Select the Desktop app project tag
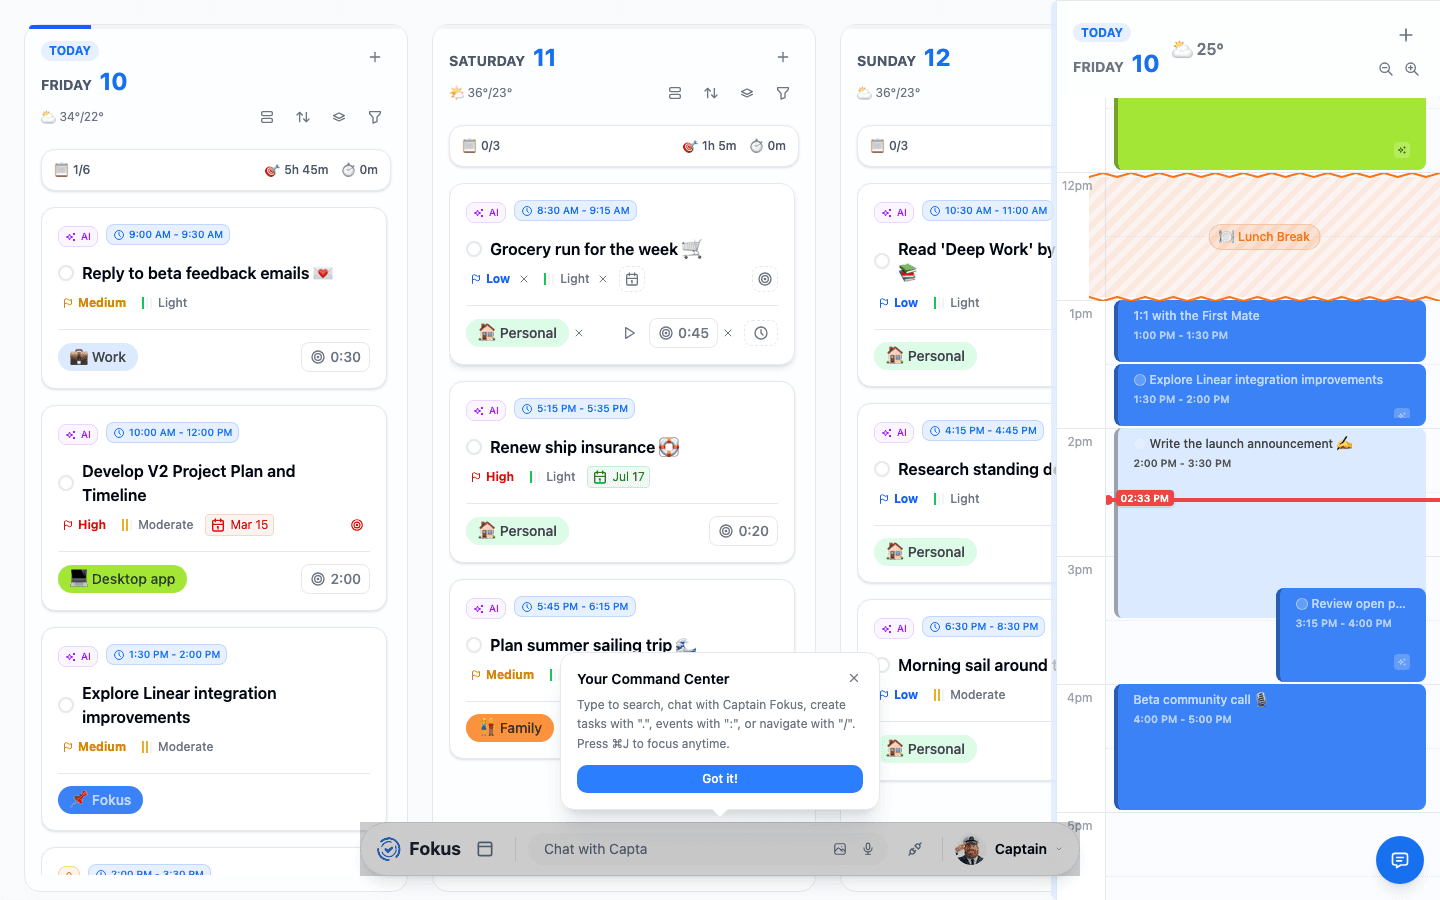 coord(122,579)
